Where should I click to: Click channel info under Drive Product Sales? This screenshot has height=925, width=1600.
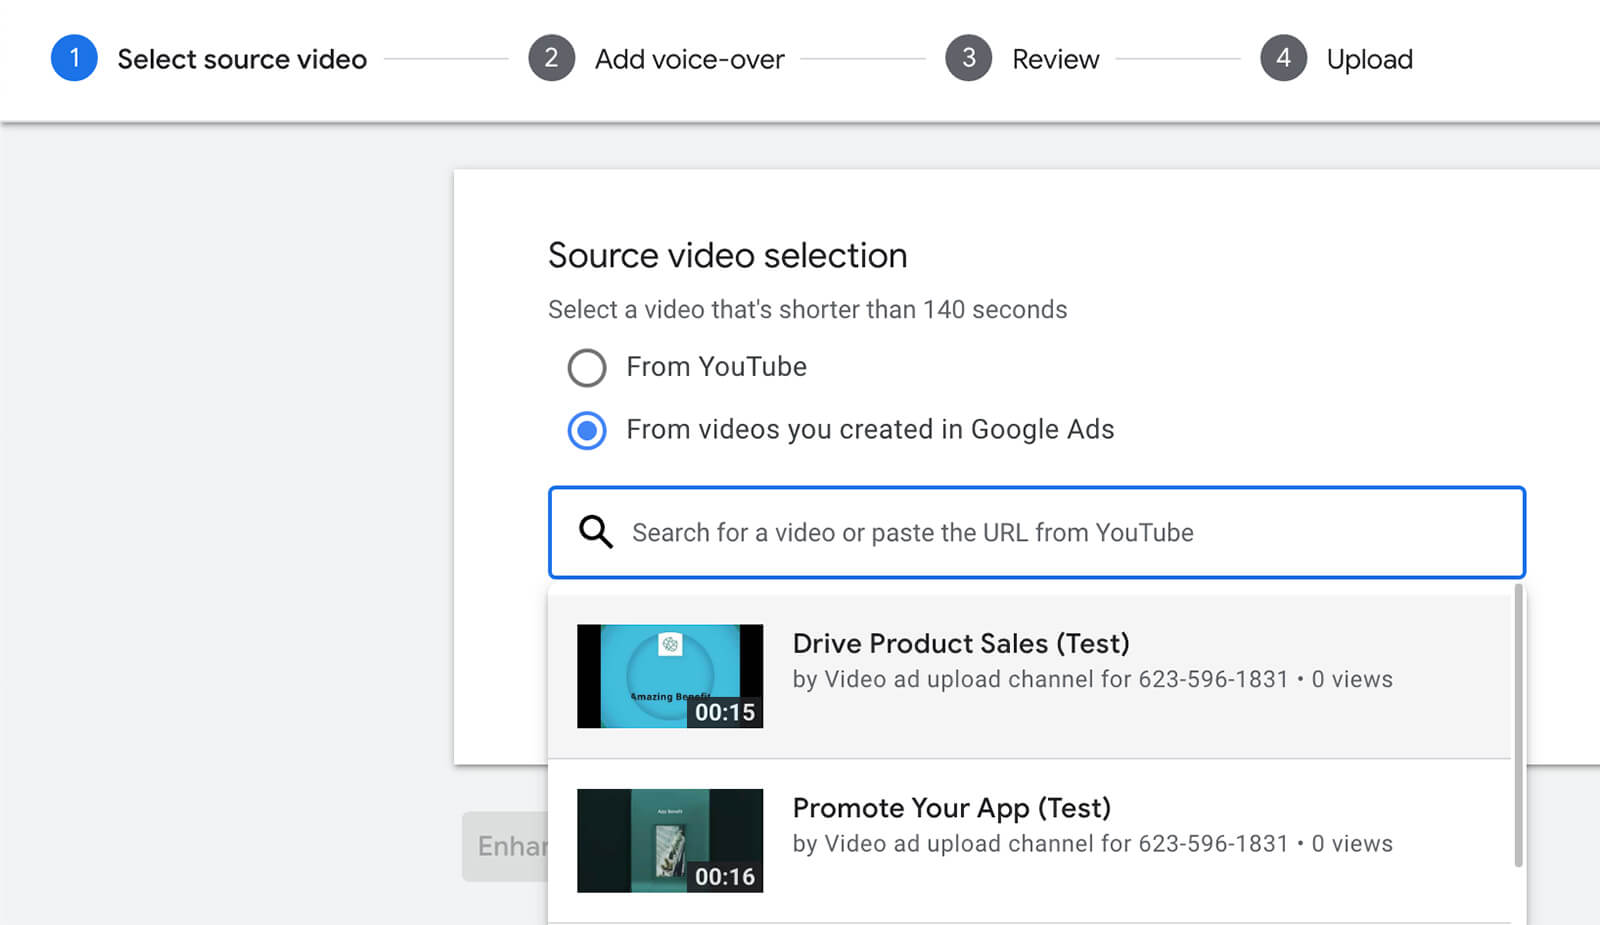1092,679
